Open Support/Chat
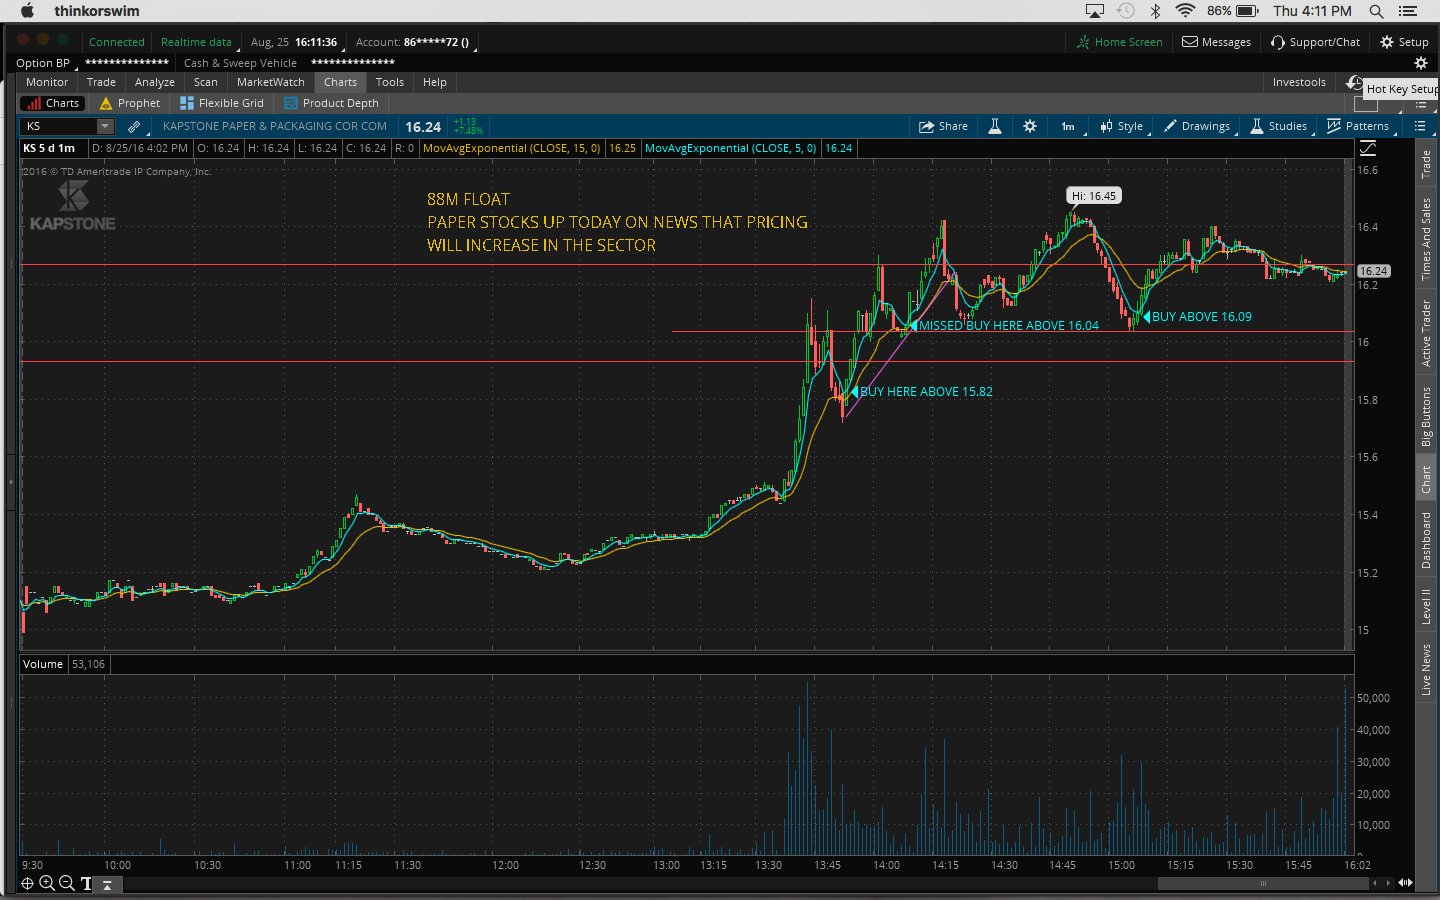Screen dimensions: 1440x900 click(1316, 42)
